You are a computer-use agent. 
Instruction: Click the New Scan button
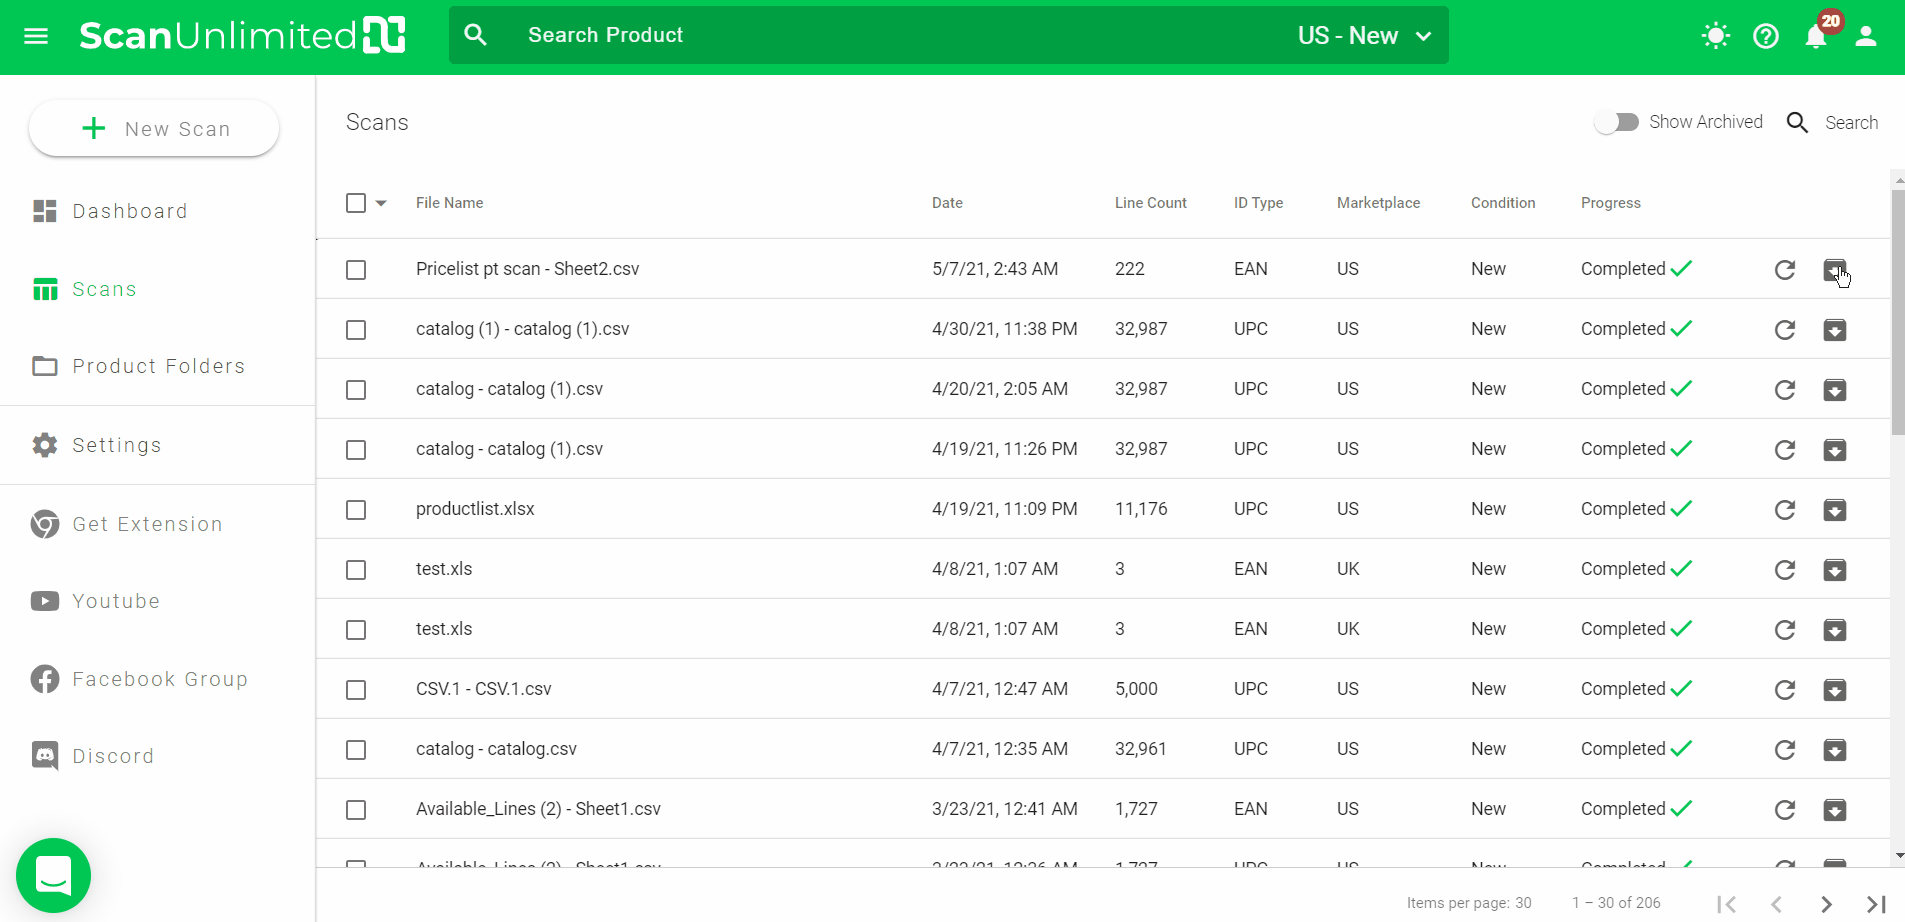[154, 129]
